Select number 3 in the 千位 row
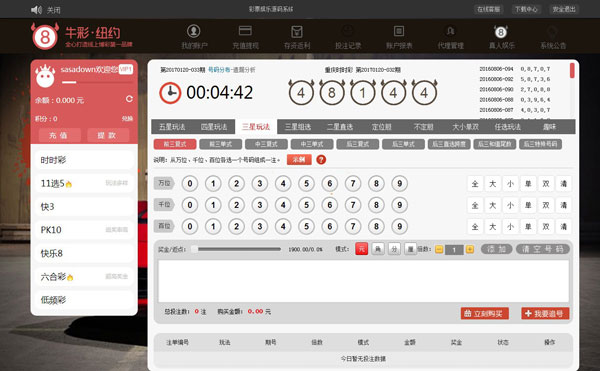This screenshot has height=371, width=600. coord(260,205)
